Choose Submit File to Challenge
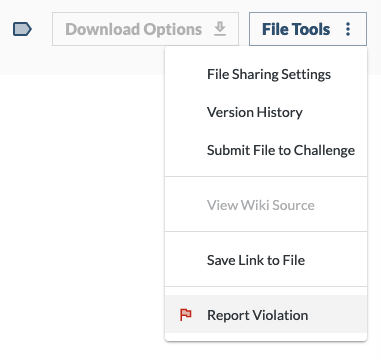Image resolution: width=381 pixels, height=360 pixels. click(x=266, y=150)
